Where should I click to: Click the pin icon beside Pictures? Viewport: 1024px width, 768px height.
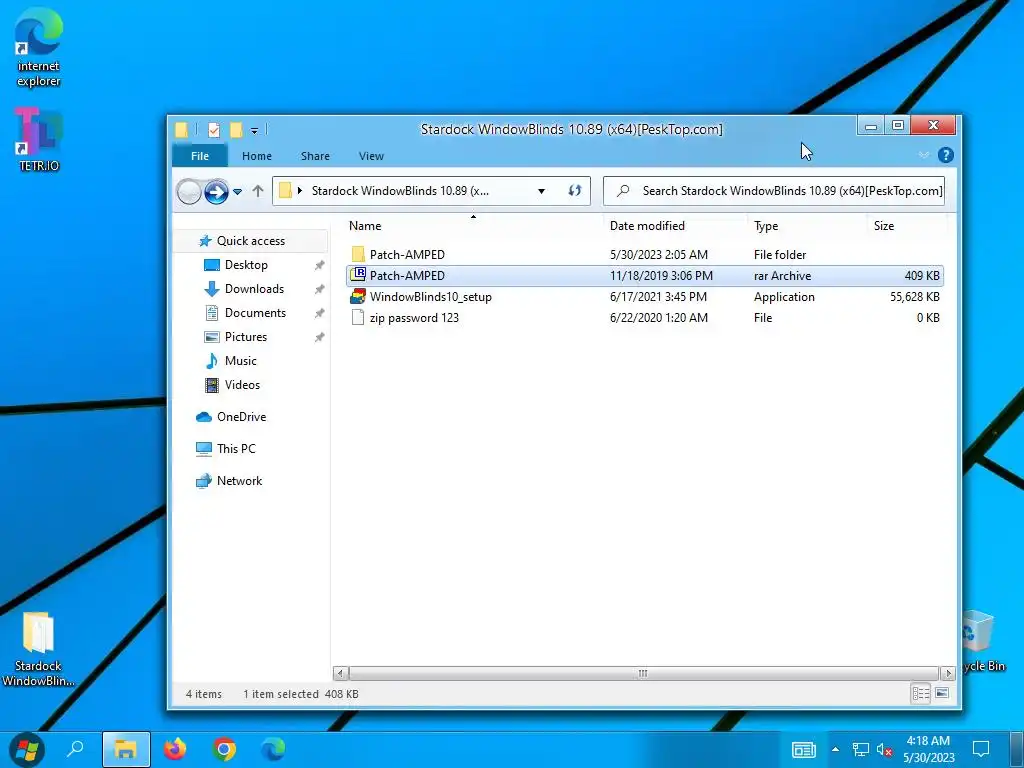pyautogui.click(x=319, y=338)
